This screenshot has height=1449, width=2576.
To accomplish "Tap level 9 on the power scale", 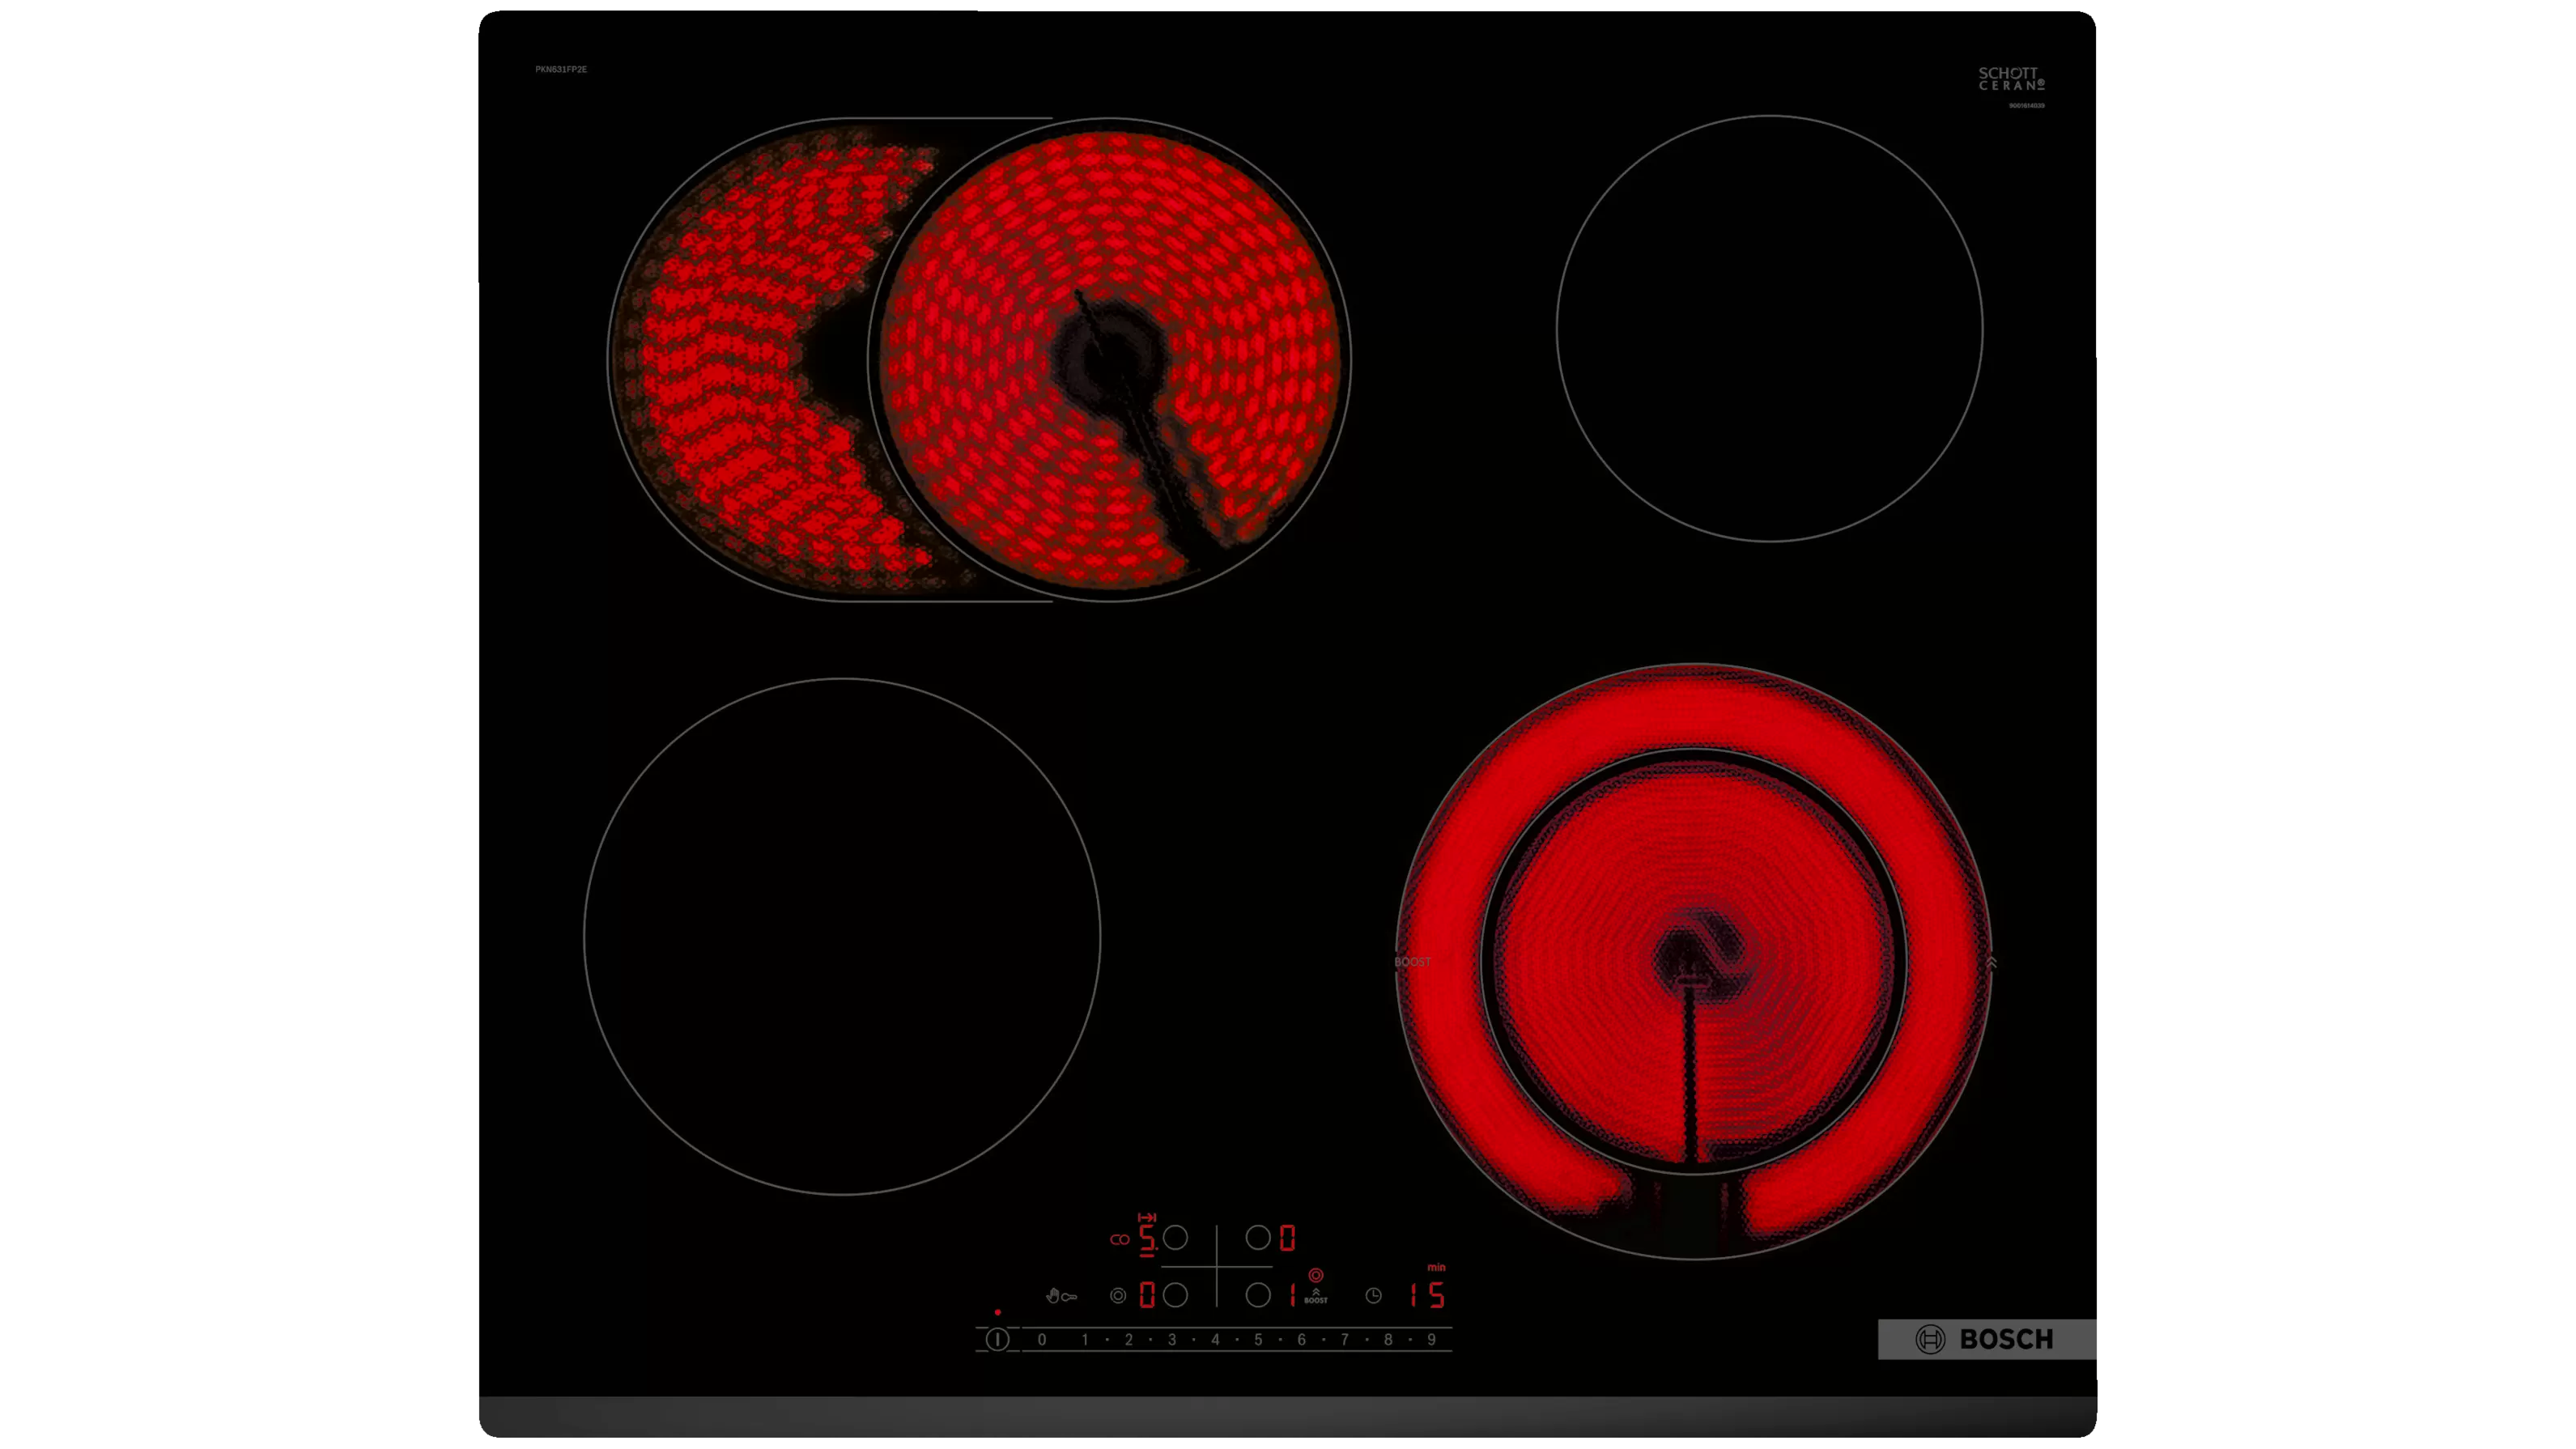I will [1431, 1339].
